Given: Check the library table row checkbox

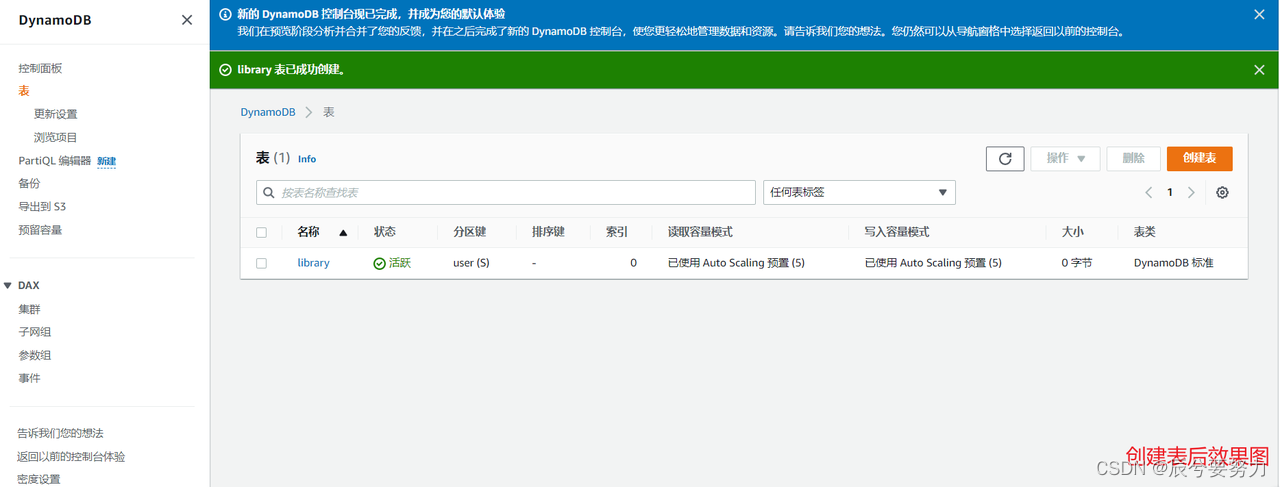Looking at the screenshot, I should 262,263.
